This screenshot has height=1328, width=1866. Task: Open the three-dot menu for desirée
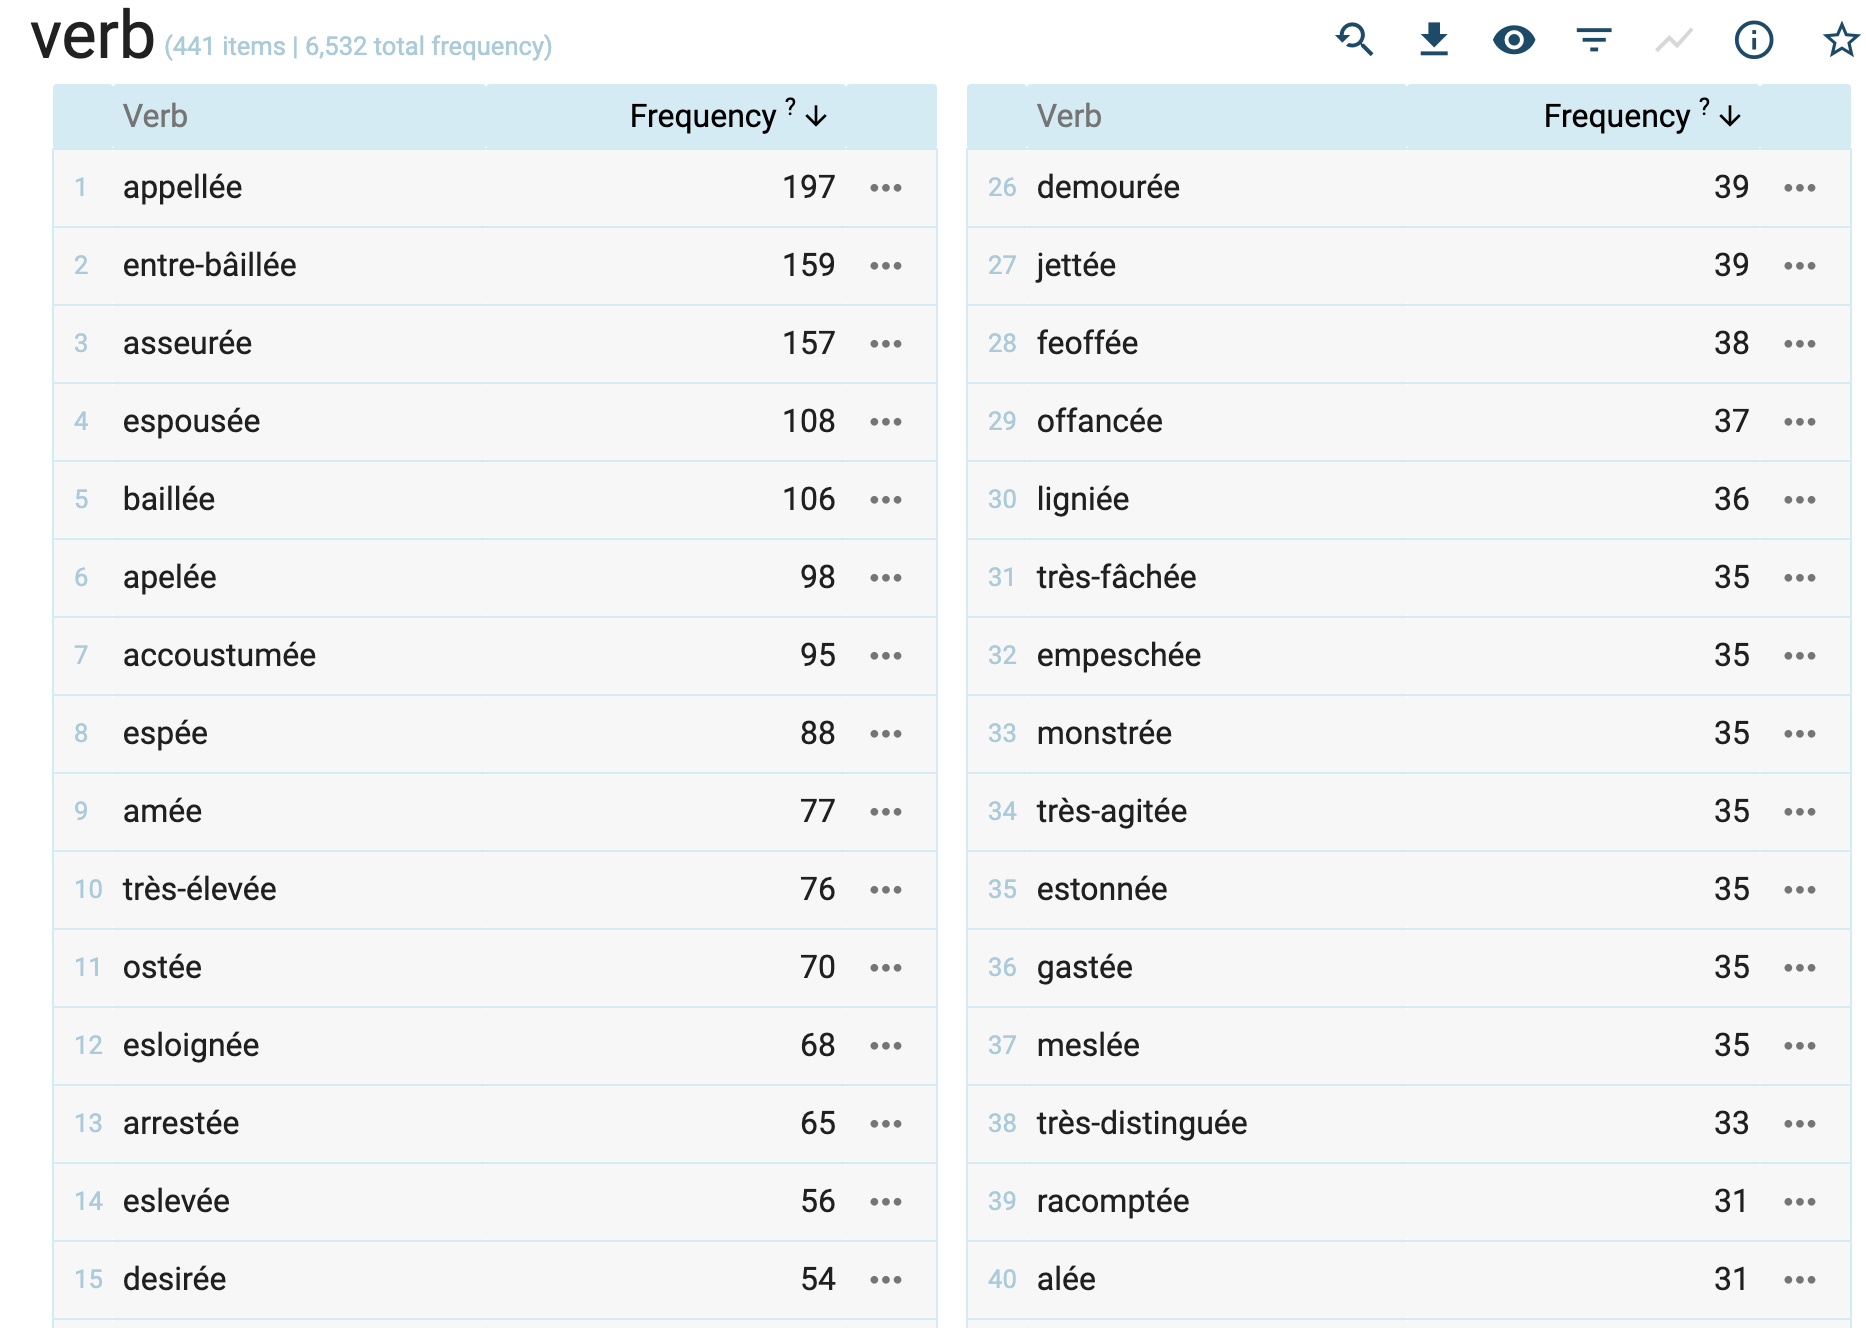886,1280
